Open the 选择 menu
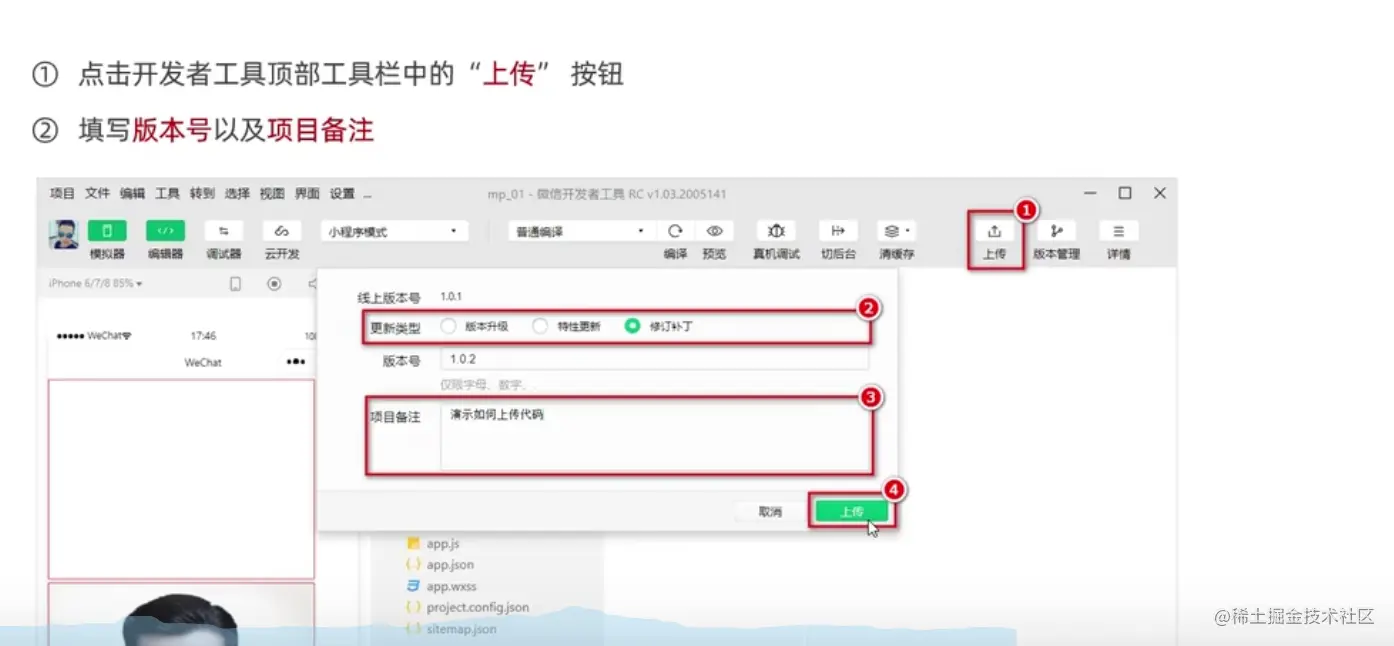Viewport: 1394px width, 646px height. pos(237,193)
